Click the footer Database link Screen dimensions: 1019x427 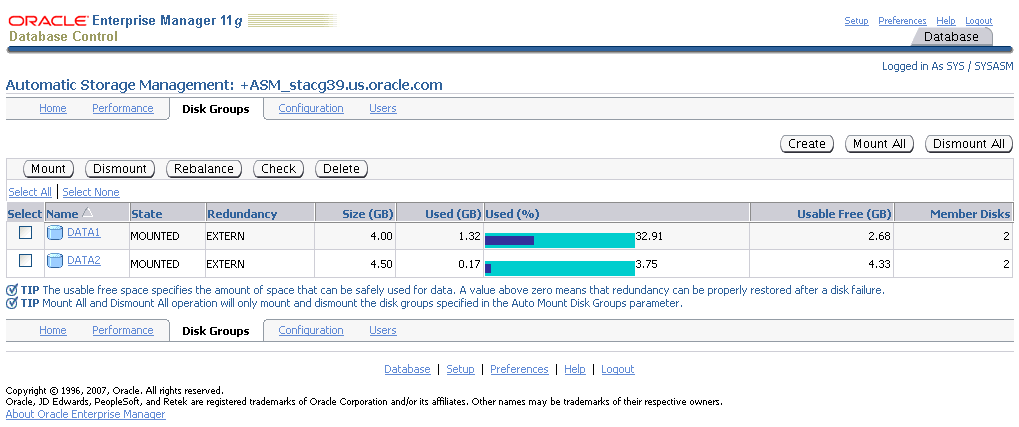click(407, 369)
